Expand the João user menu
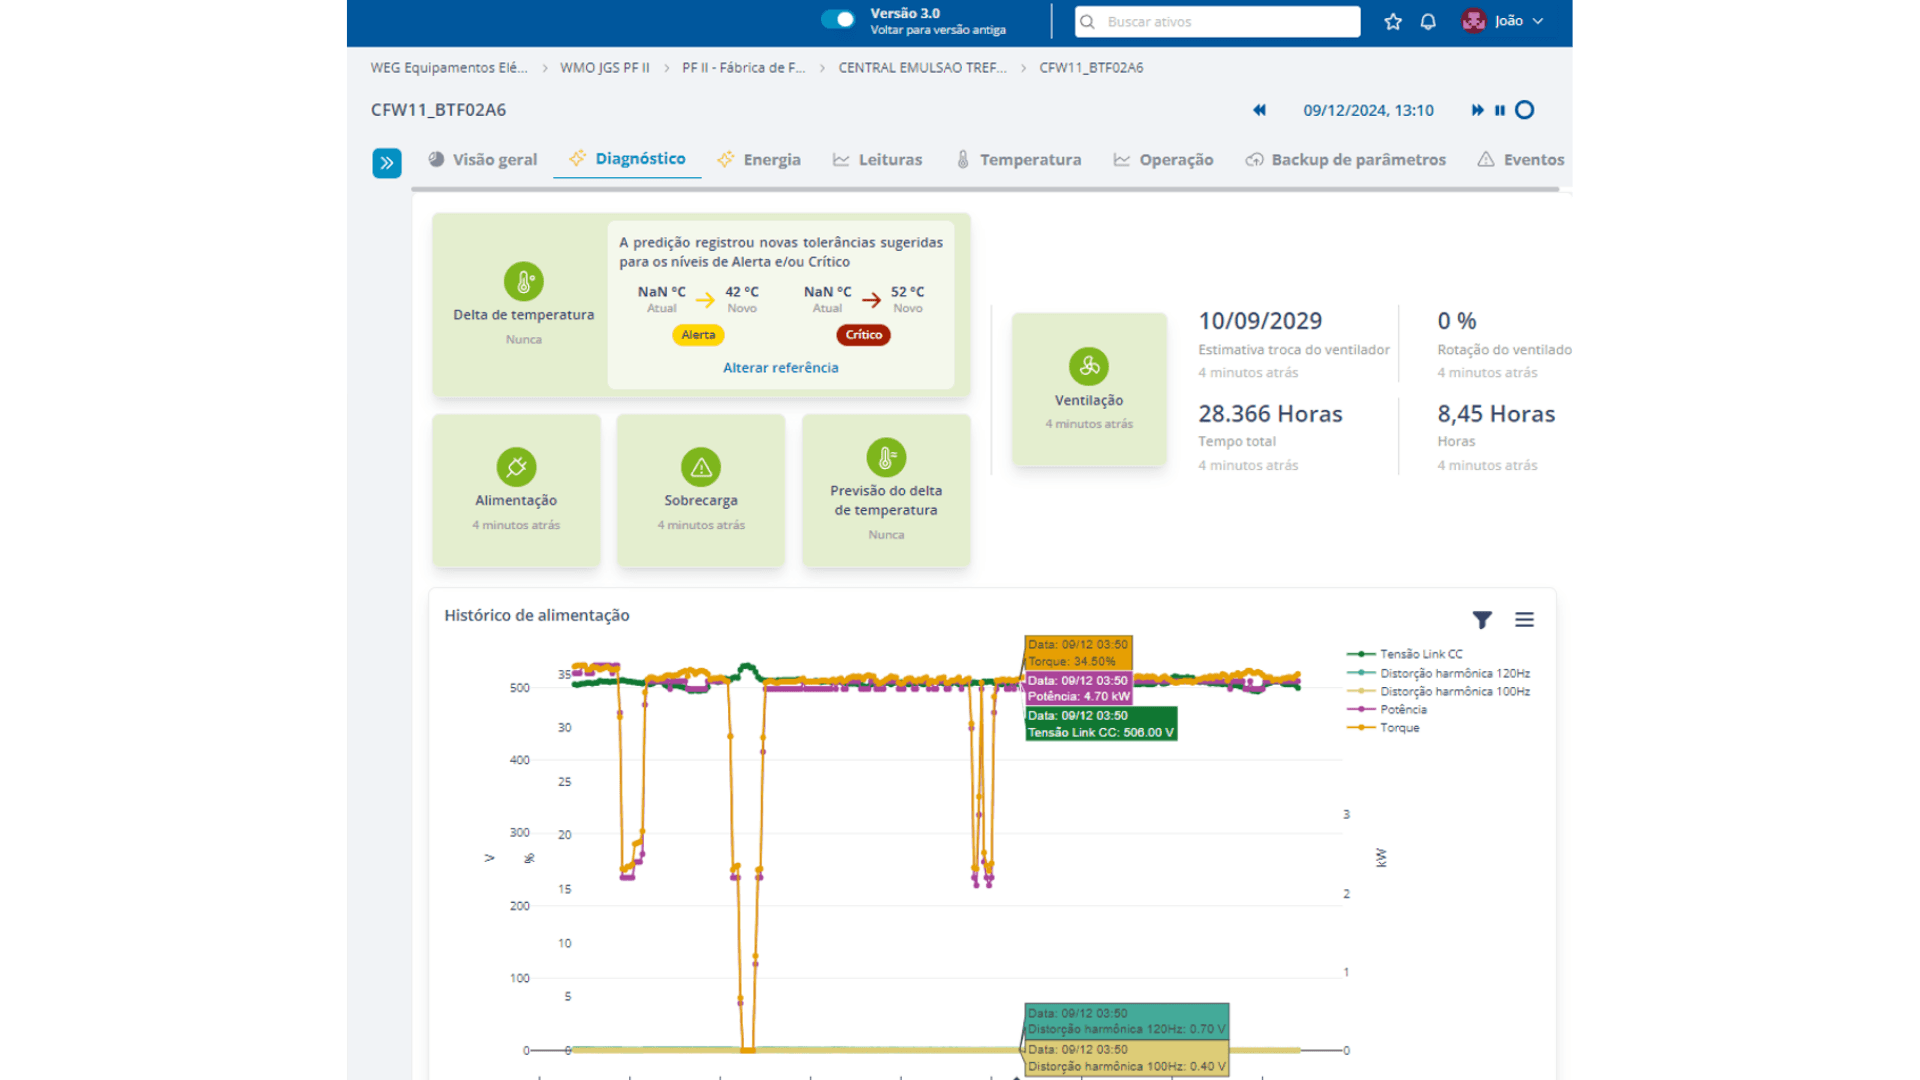Screen dimensions: 1920x1080 coord(1503,21)
